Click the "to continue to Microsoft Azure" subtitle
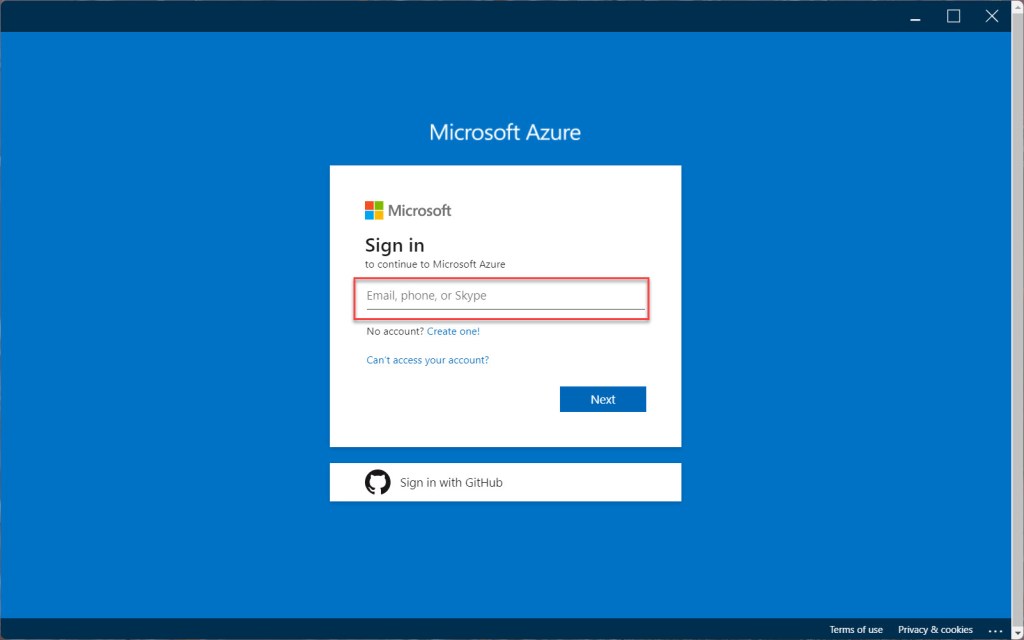This screenshot has height=640, width=1024. (435, 264)
